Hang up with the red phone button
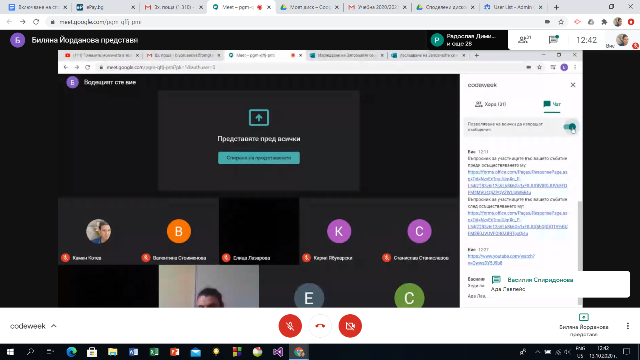The height and width of the screenshot is (360, 640). (x=320, y=326)
